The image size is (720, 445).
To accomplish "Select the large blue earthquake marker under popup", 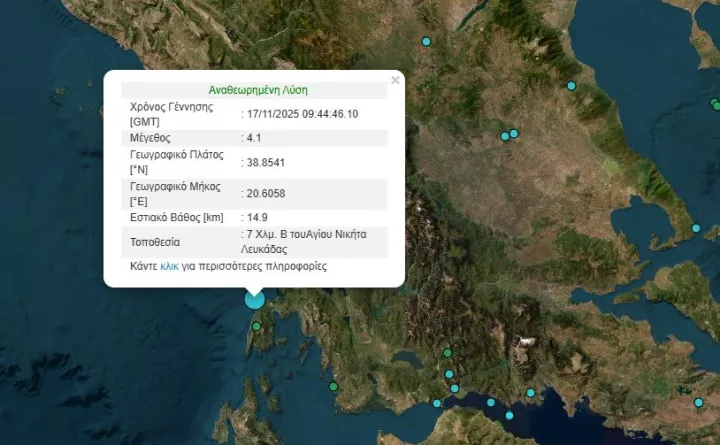I will point(255,298).
